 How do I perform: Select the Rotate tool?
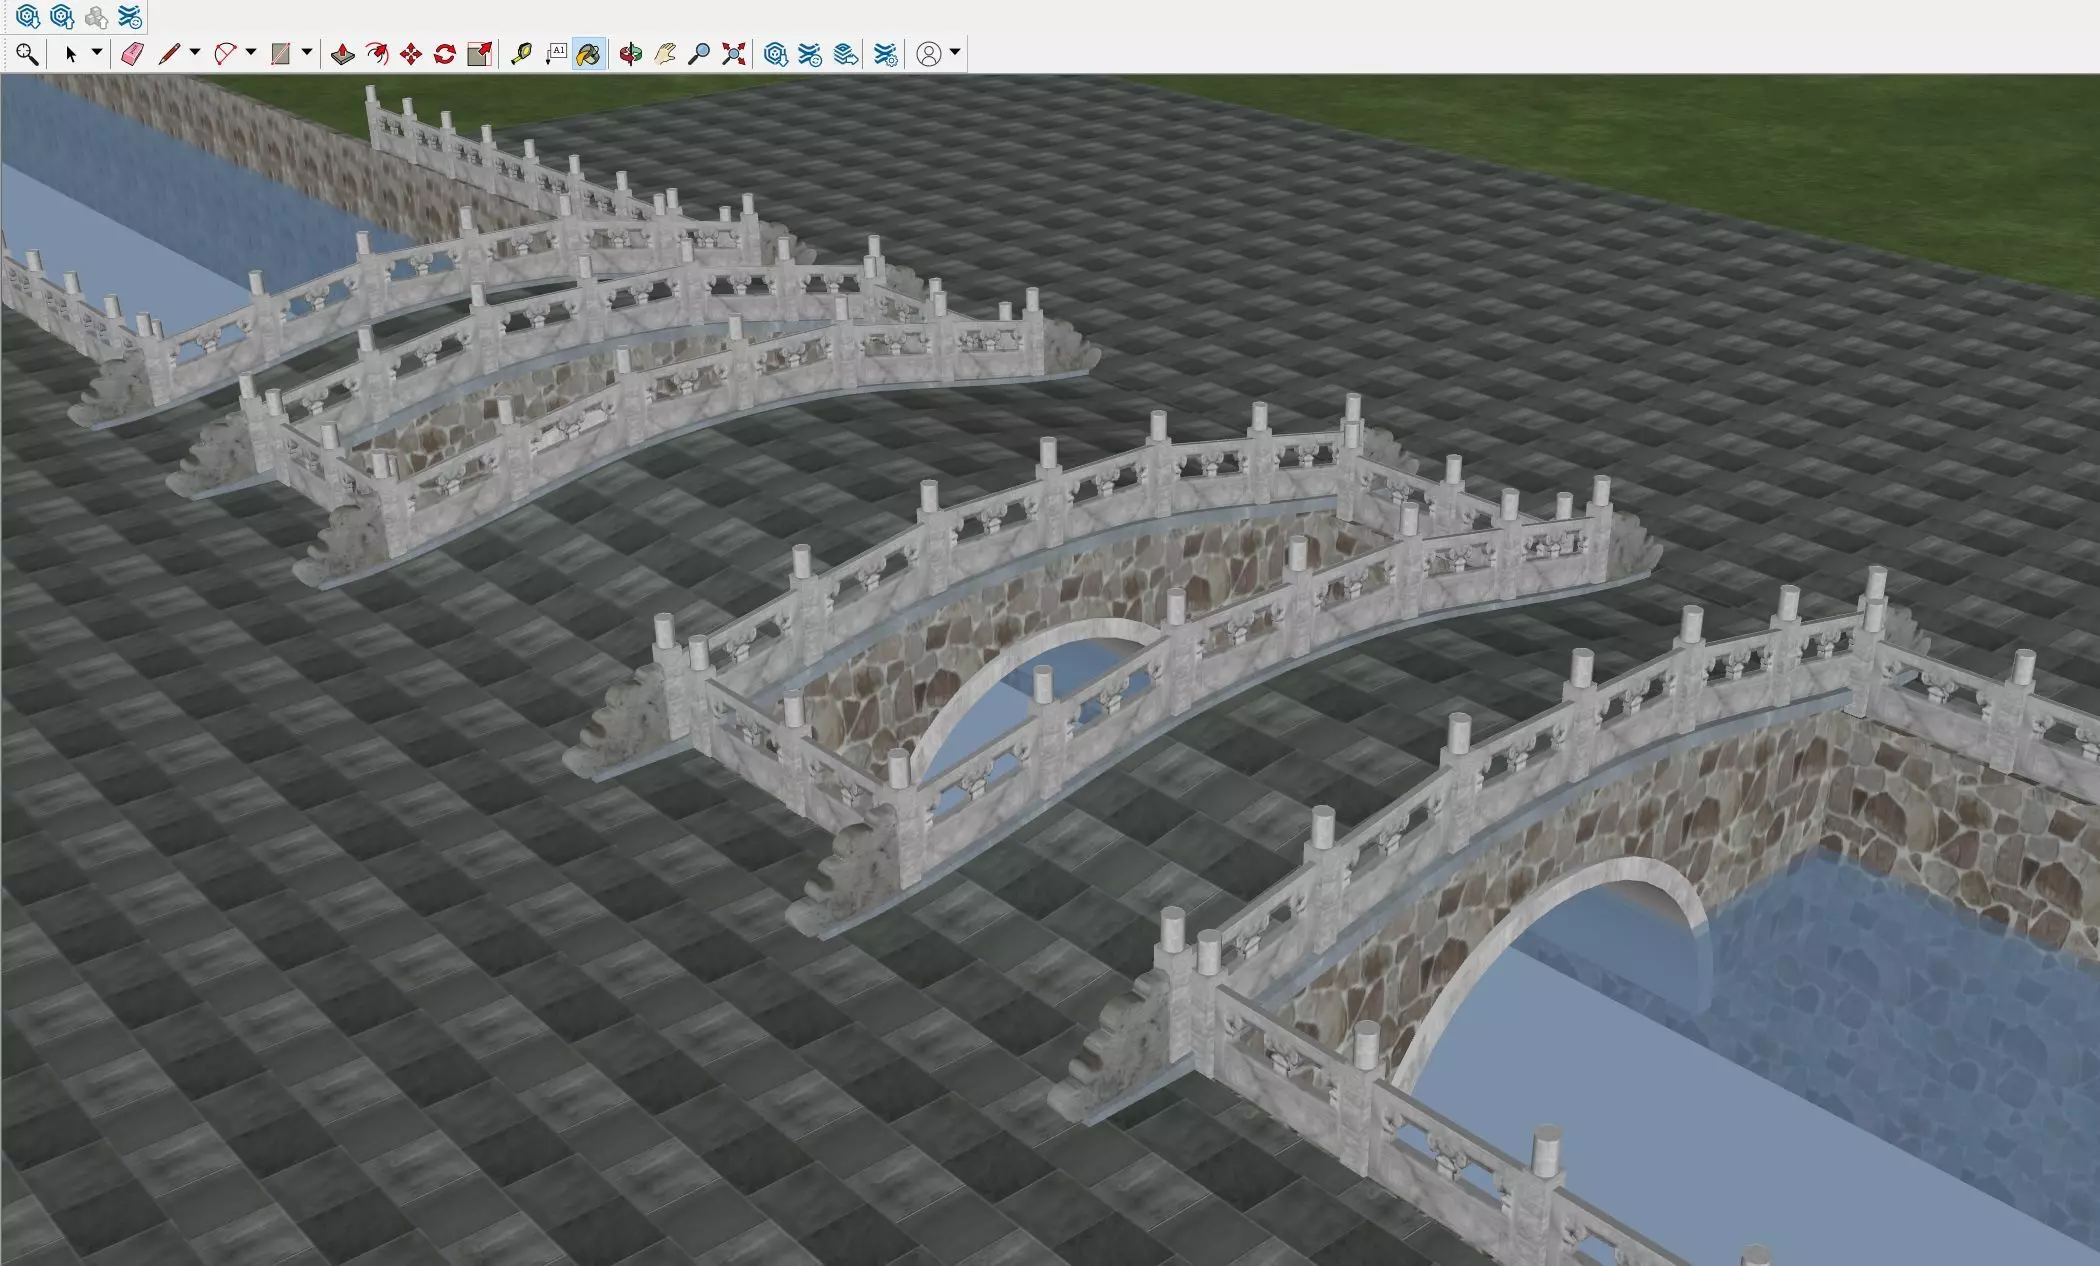tap(445, 54)
